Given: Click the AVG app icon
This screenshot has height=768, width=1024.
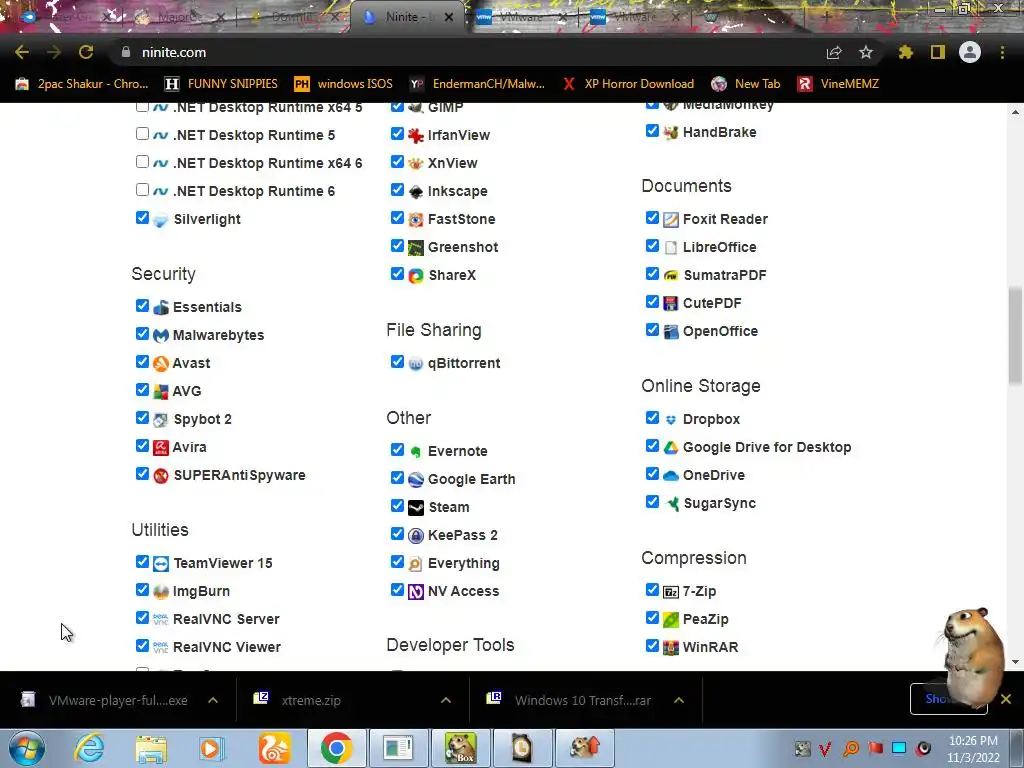Looking at the screenshot, I should pos(161,392).
